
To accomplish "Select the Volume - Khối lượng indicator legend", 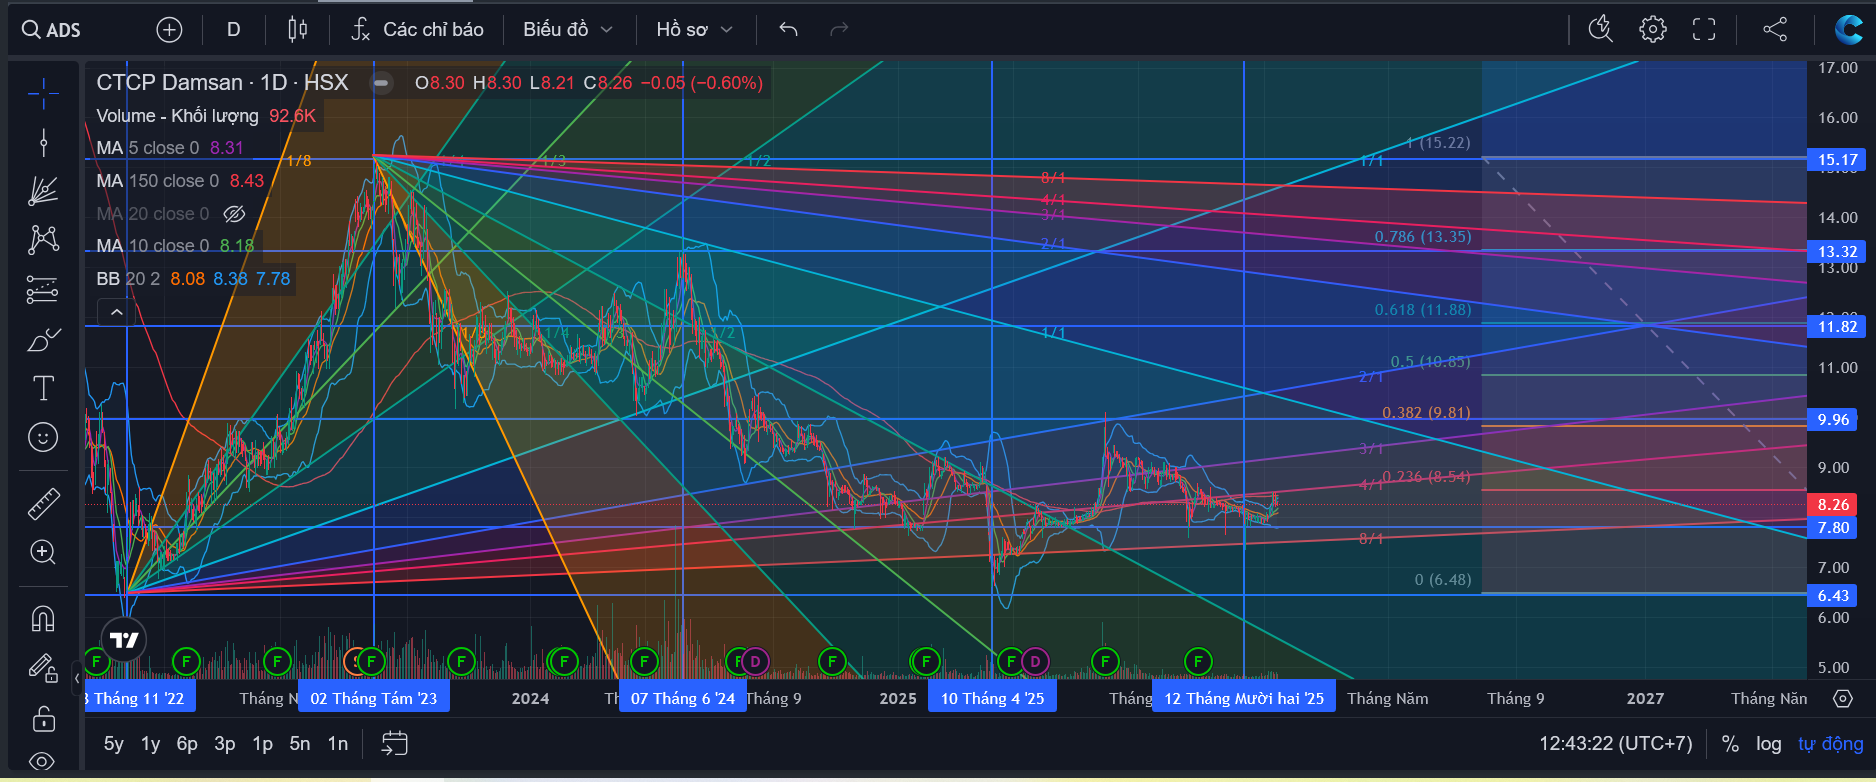I will 177,116.
